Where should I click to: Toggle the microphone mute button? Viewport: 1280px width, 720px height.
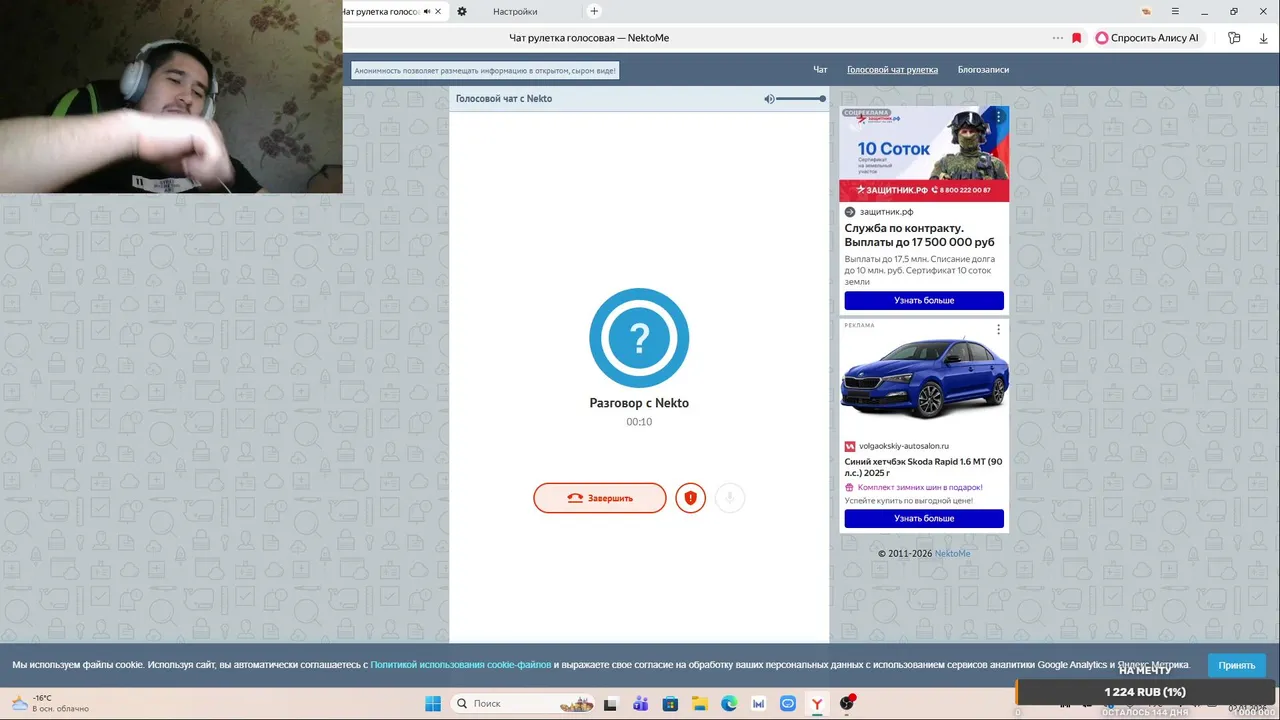click(x=730, y=498)
